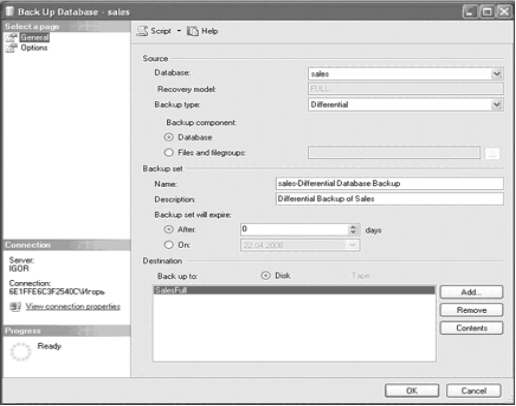Viewport: 516px width, 406px height.
Task: Select the Database backup component radio
Action: point(169,137)
